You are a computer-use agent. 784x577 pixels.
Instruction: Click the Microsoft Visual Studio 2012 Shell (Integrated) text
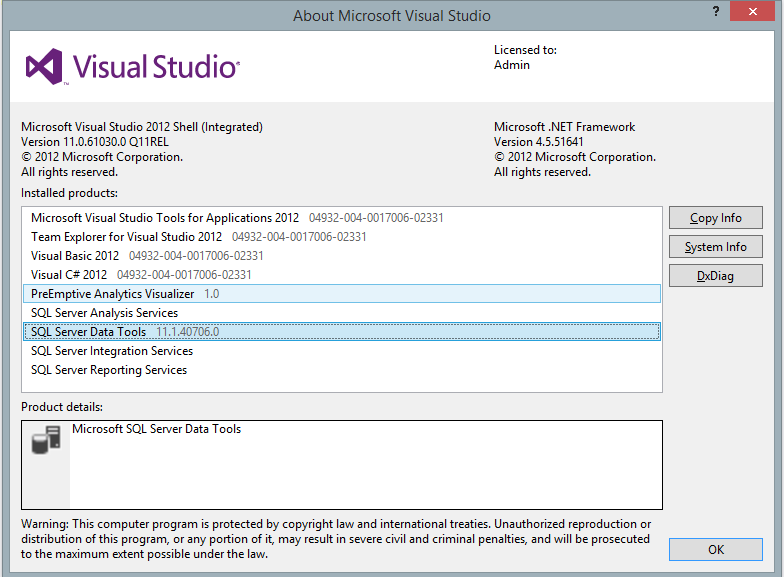pyautogui.click(x=142, y=127)
